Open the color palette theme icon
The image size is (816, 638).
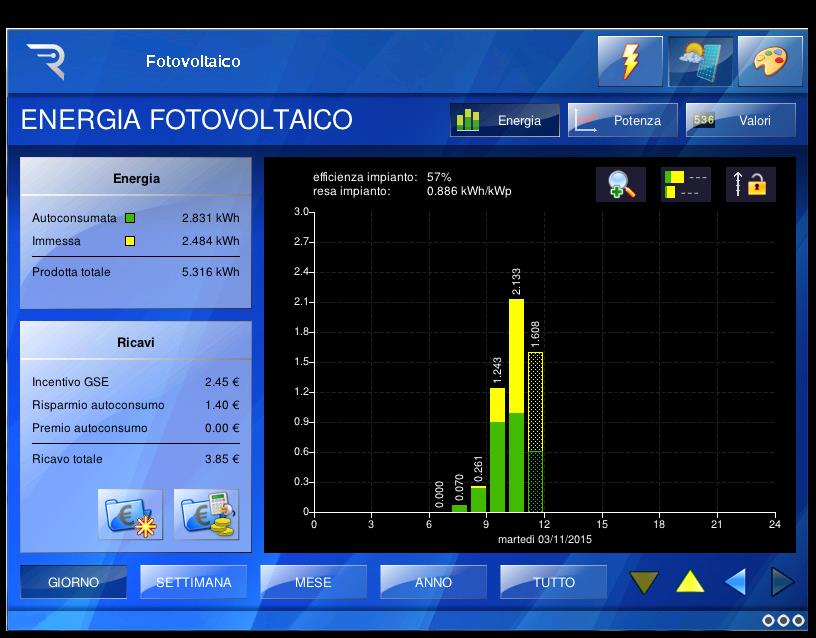(x=770, y=61)
